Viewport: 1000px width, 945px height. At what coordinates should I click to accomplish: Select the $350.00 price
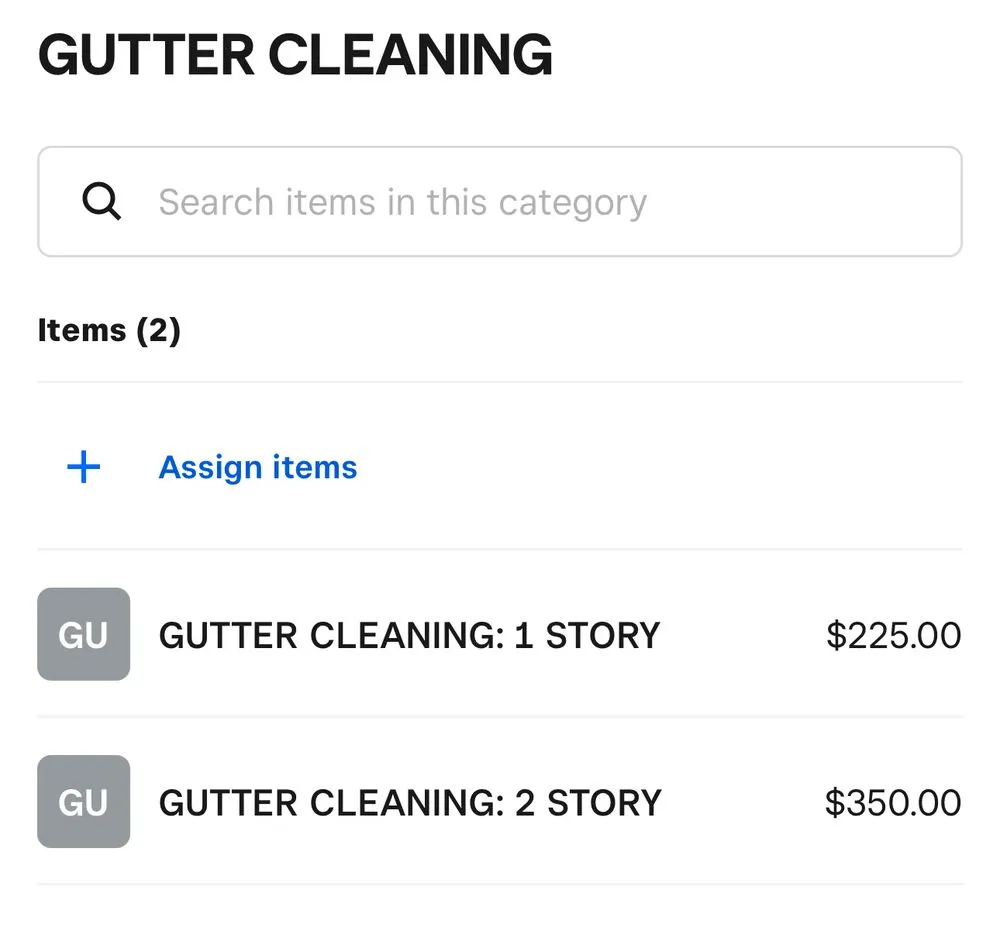coord(893,802)
